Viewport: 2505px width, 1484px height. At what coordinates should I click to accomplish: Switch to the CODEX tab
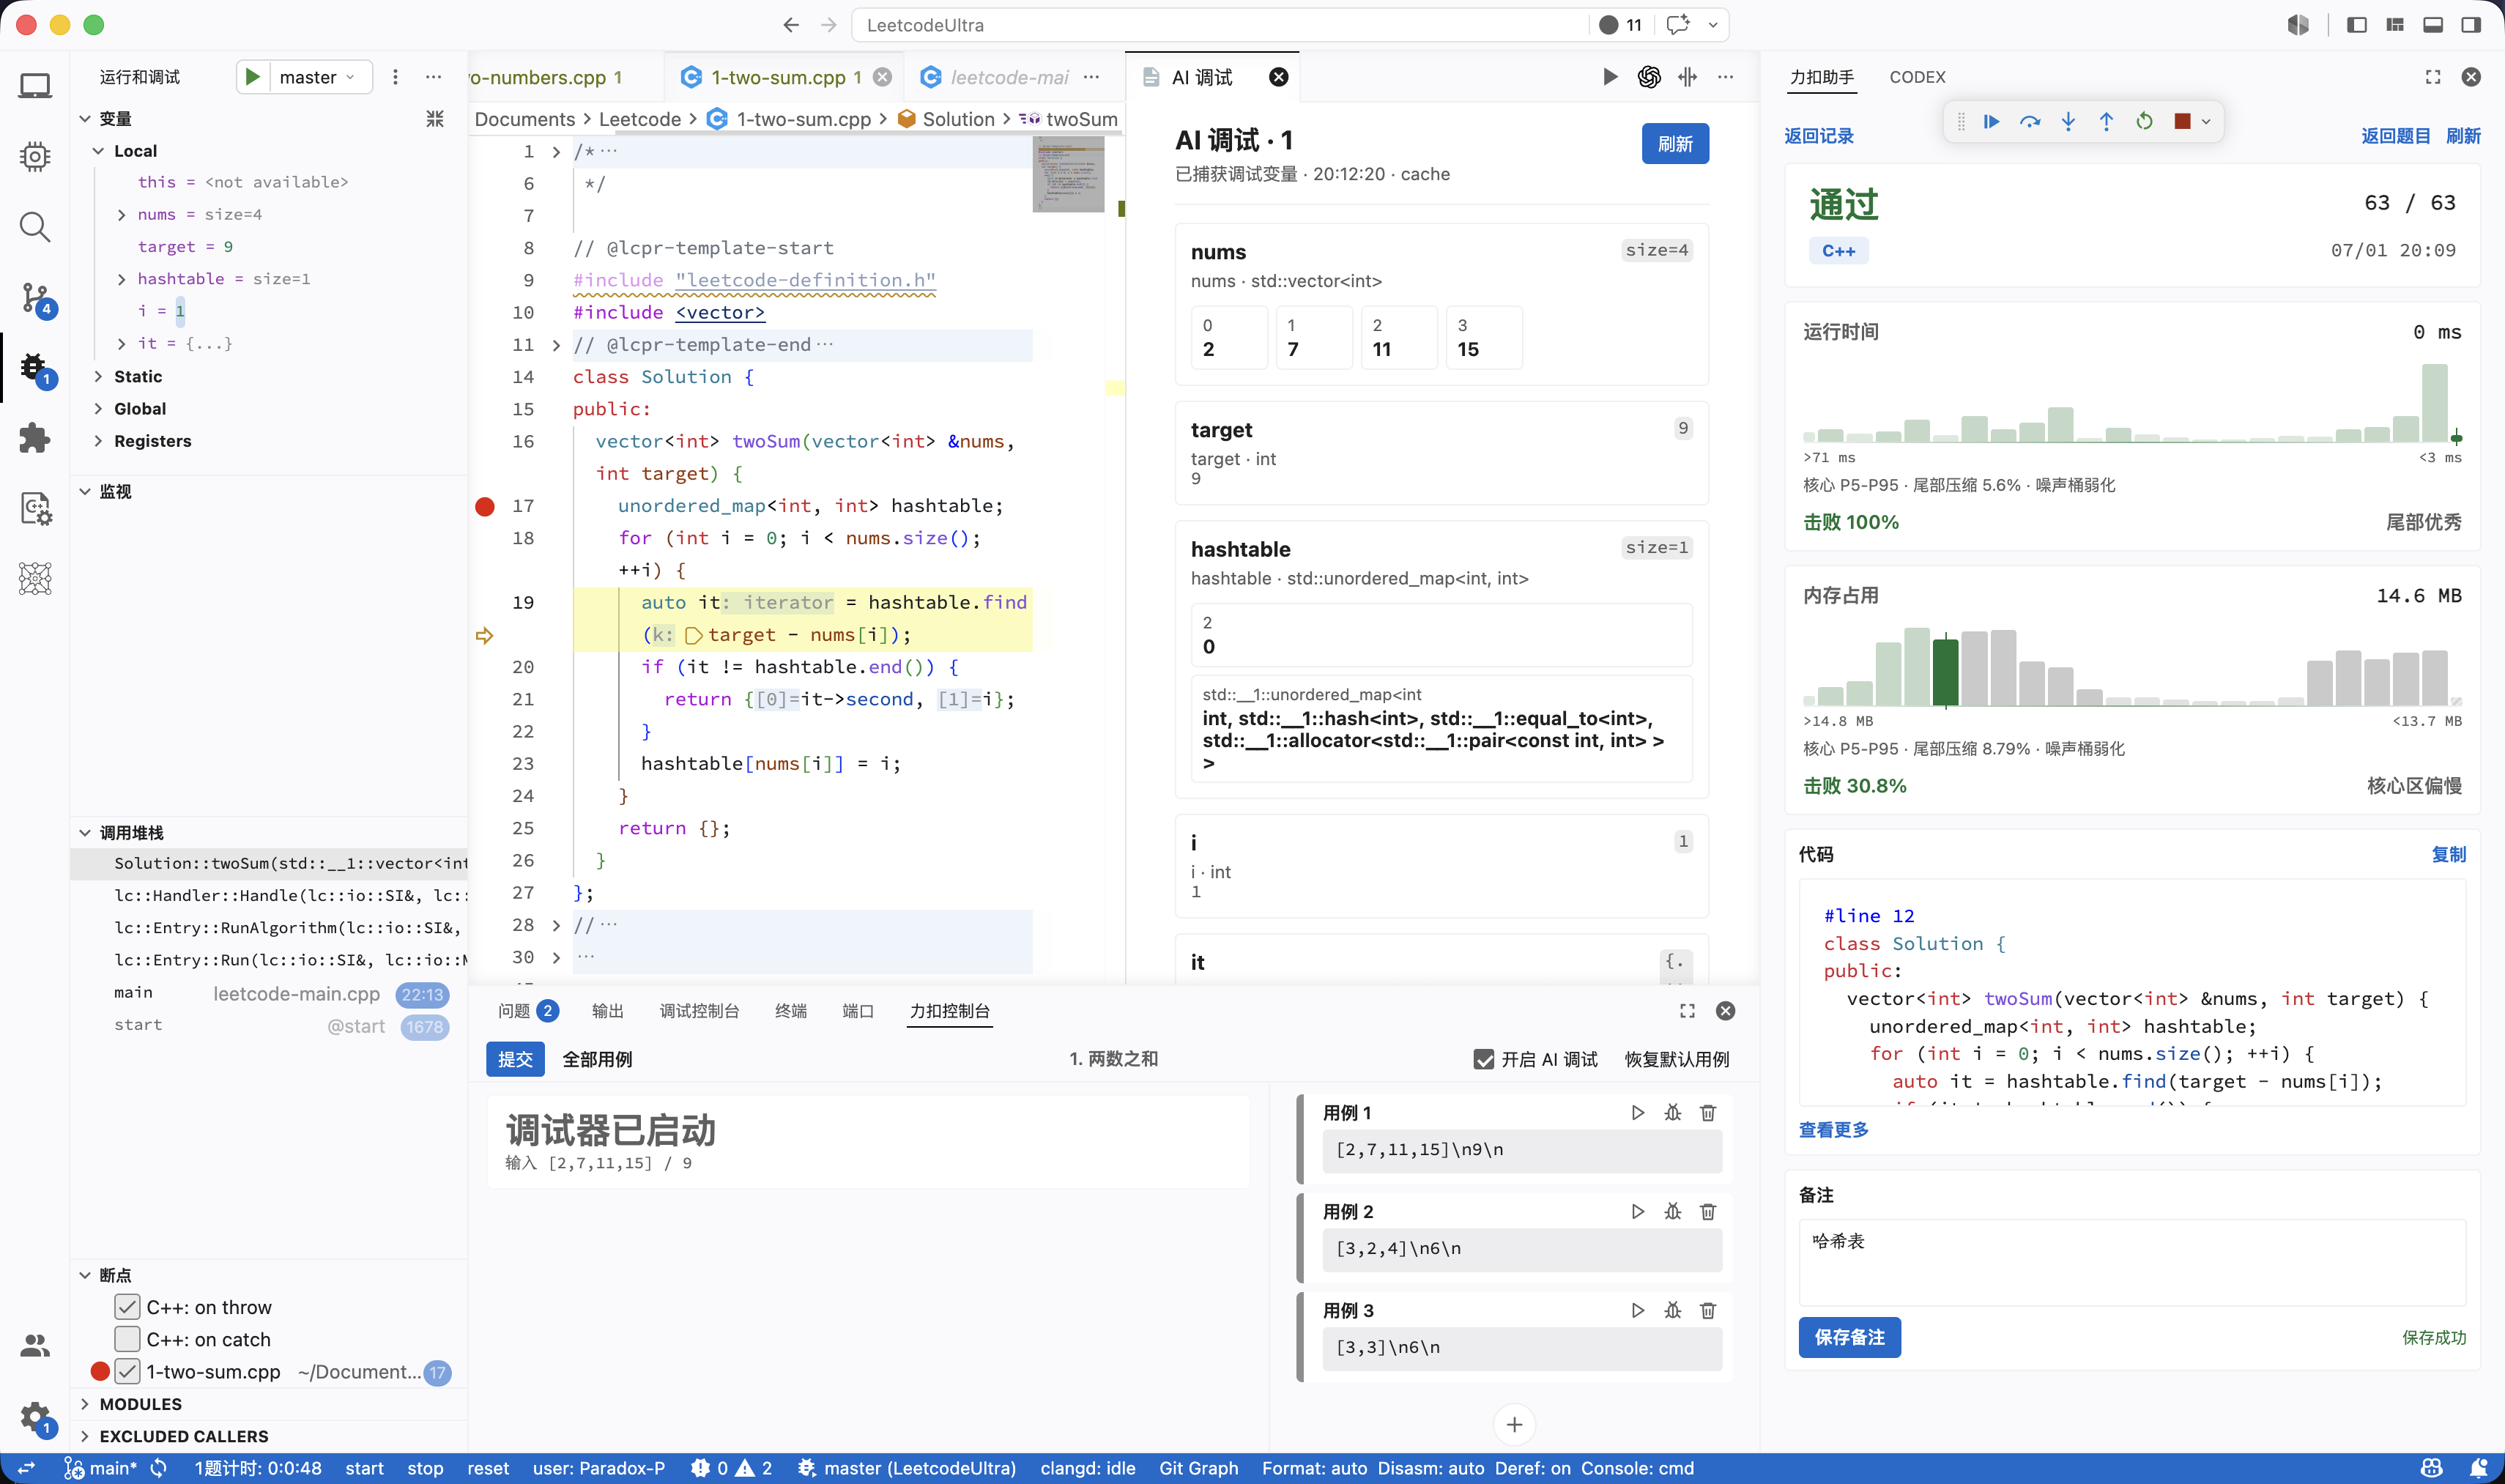[1916, 77]
